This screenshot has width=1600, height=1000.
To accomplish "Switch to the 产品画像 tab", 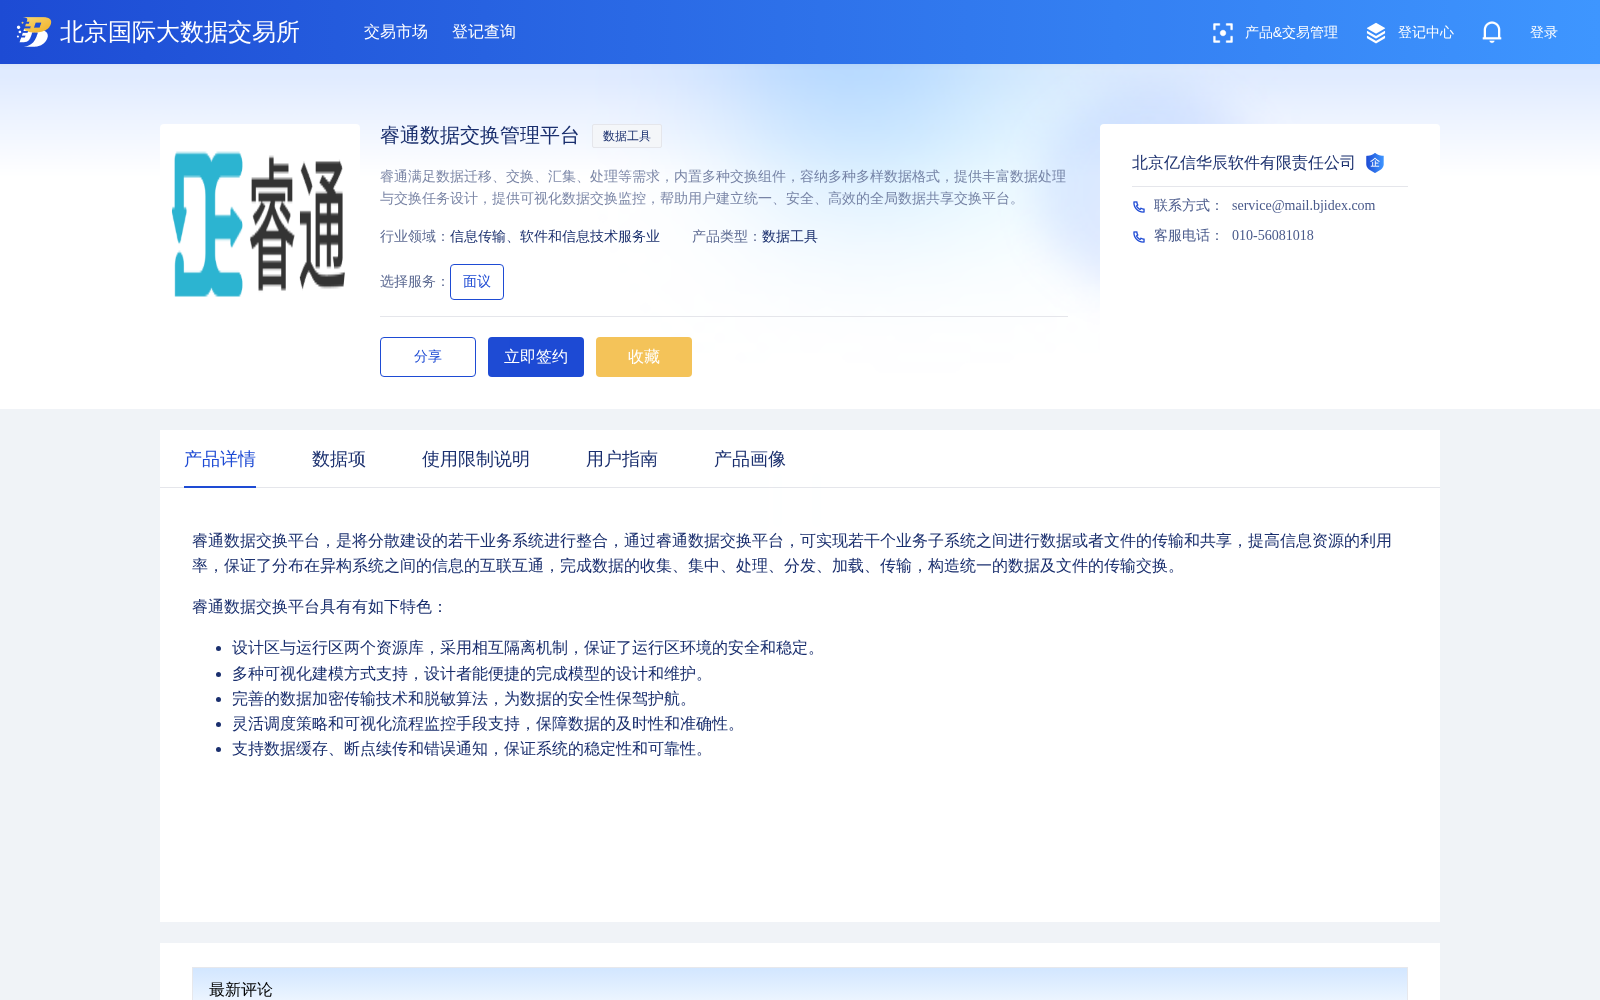I will pos(750,459).
